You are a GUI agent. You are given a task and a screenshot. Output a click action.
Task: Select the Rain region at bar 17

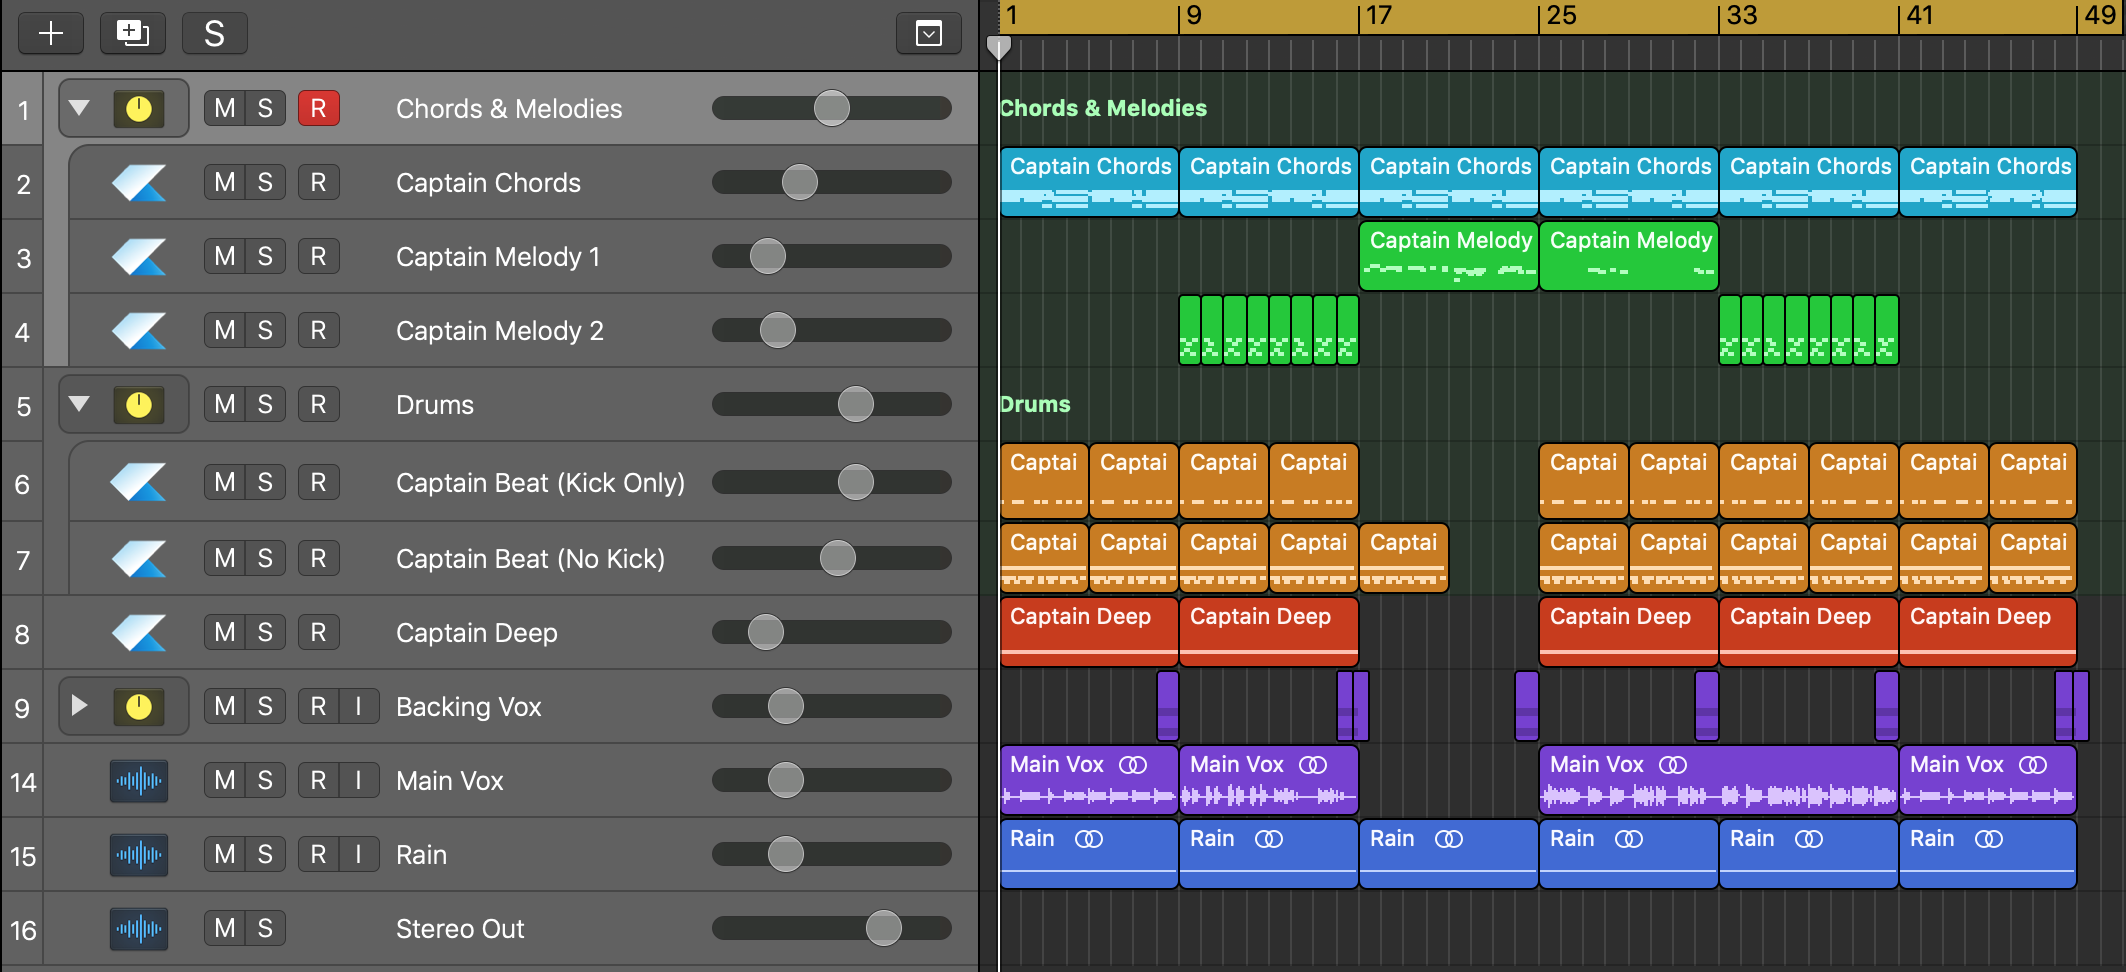[x=1449, y=854]
